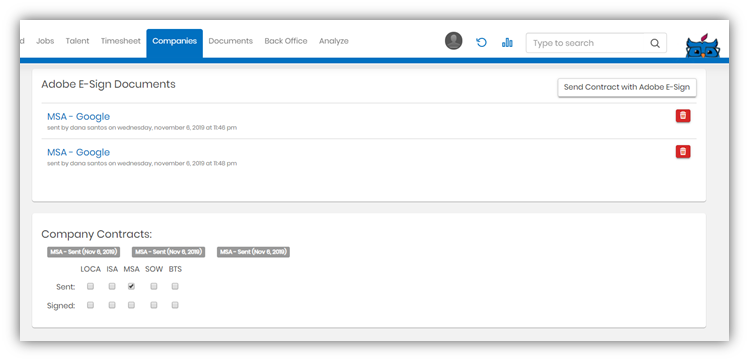749x361 pixels.
Task: Click the Signed: row label
Action: pos(61,306)
